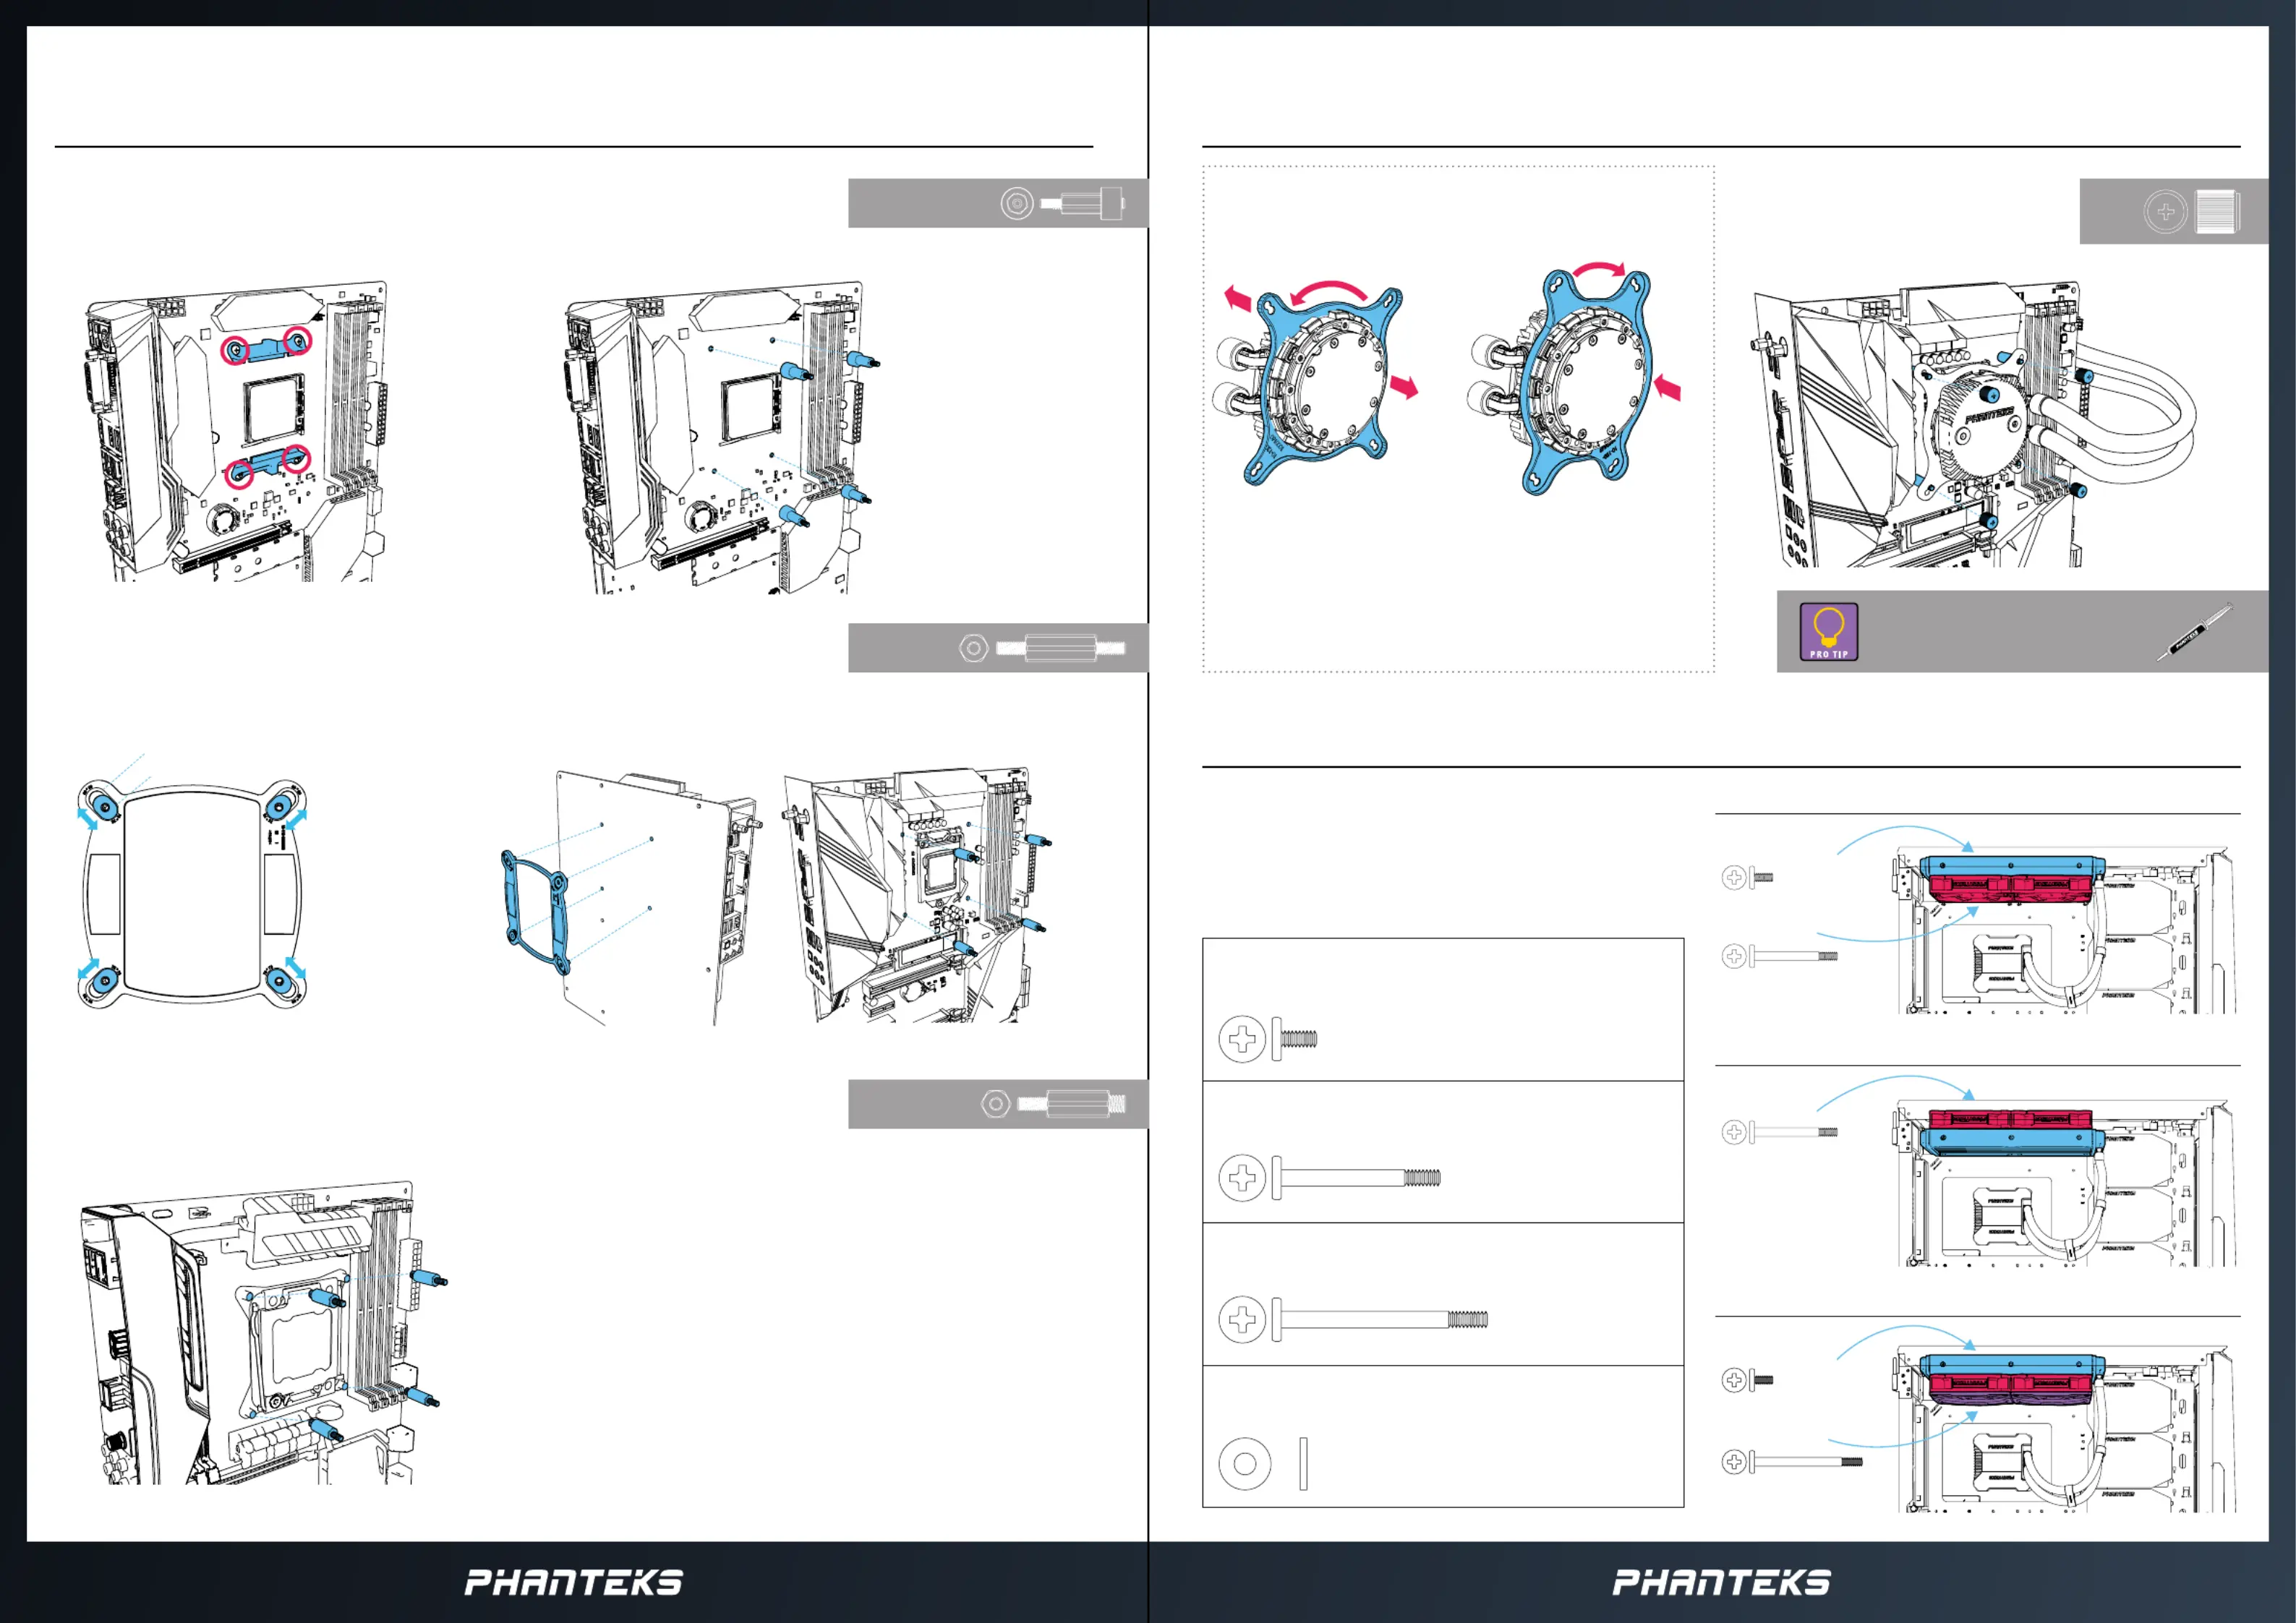2296x1623 pixels.
Task: Open the motherboard diagram with red-circled brackets
Action: (x=236, y=430)
